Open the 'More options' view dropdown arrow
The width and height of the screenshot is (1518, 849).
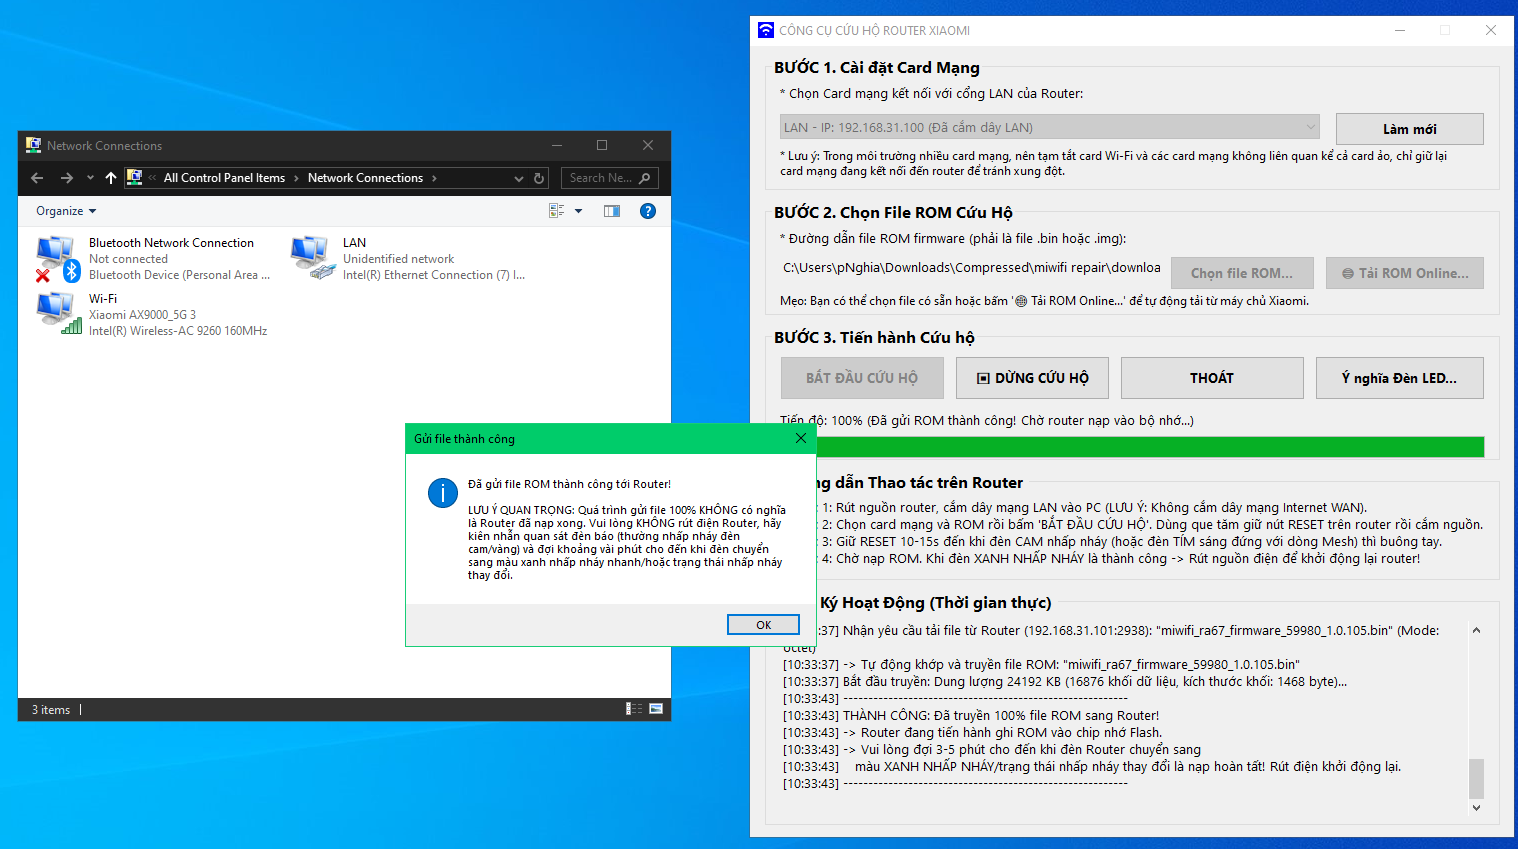(578, 211)
